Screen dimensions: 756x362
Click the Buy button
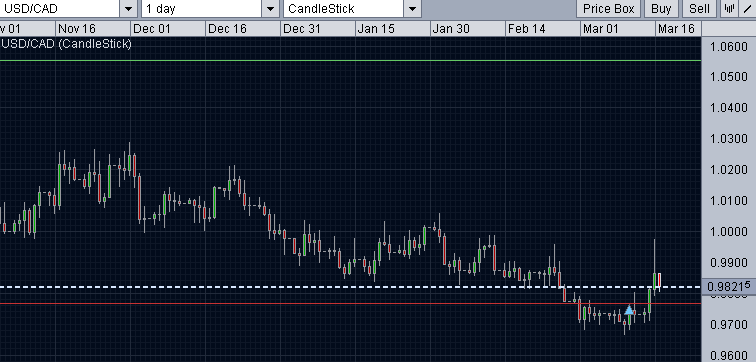(x=661, y=9)
